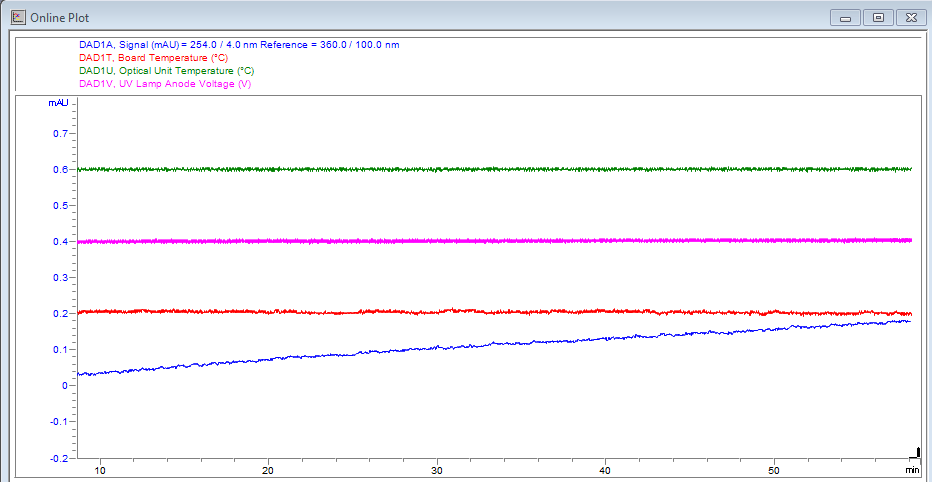932x482 pixels.
Task: Minimize the Online Plot window
Action: 847,17
